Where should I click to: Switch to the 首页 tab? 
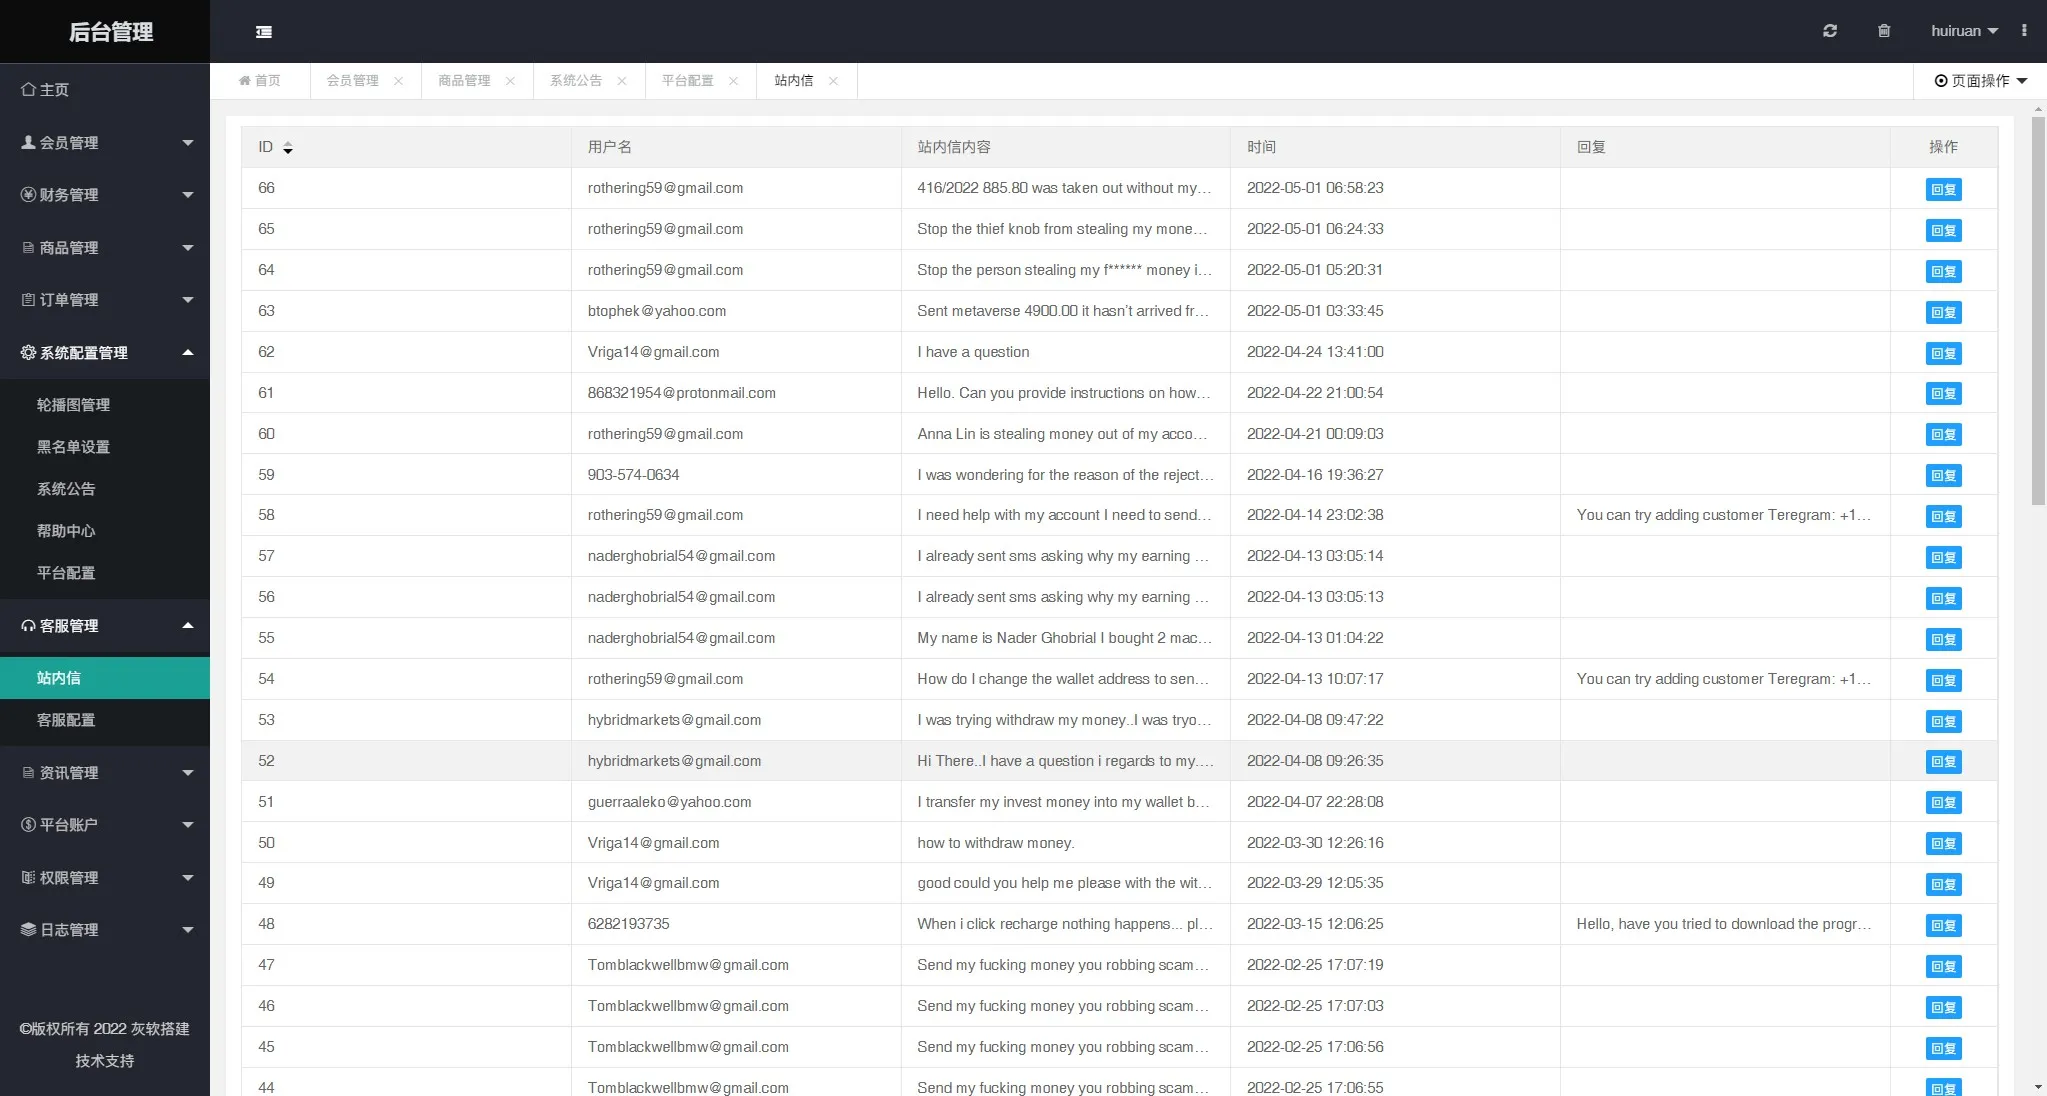pos(260,81)
